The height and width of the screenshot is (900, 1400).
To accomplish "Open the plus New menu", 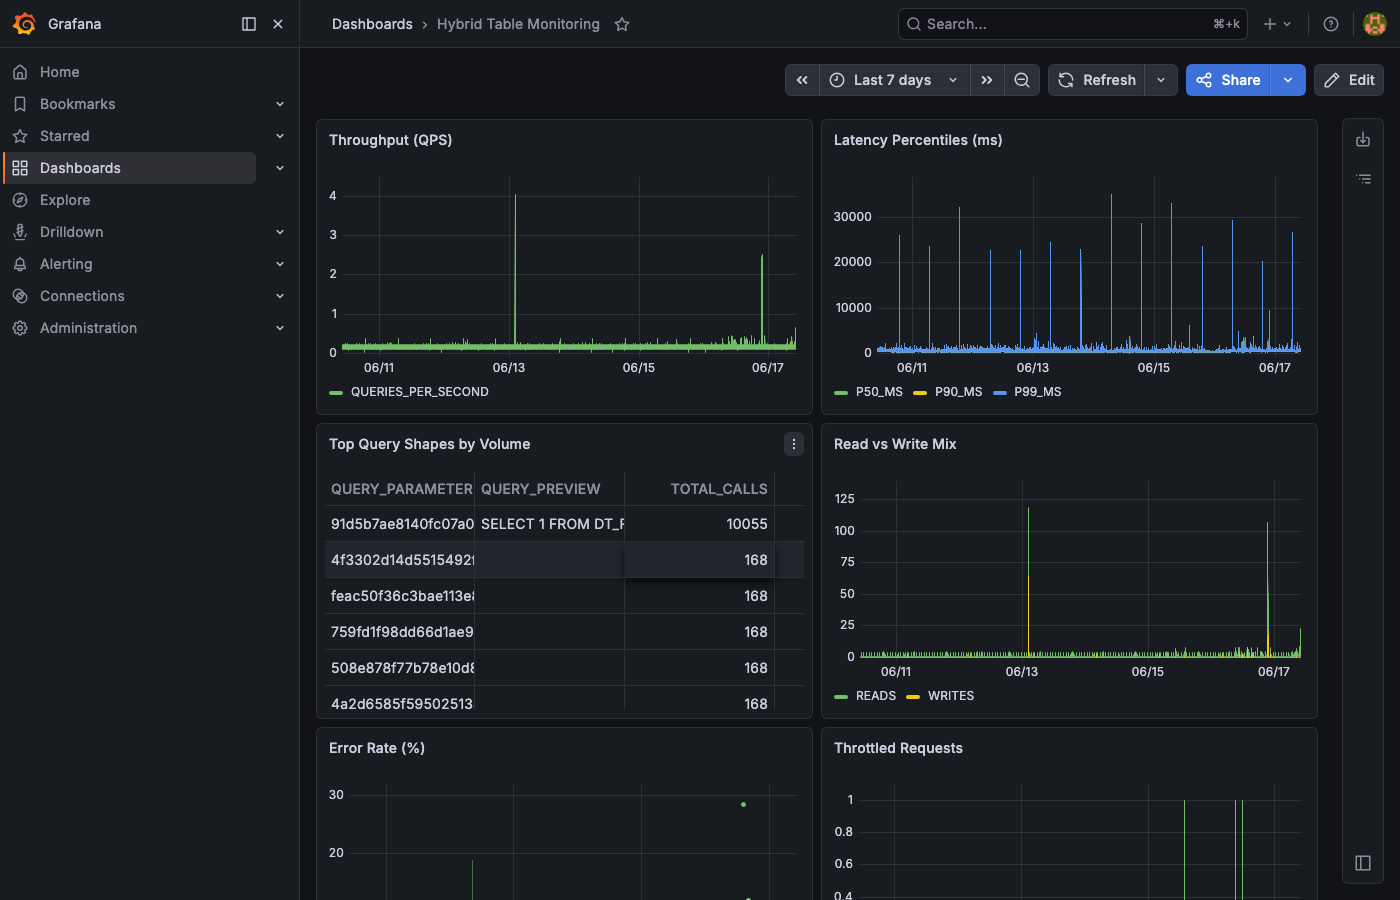I will [1277, 24].
